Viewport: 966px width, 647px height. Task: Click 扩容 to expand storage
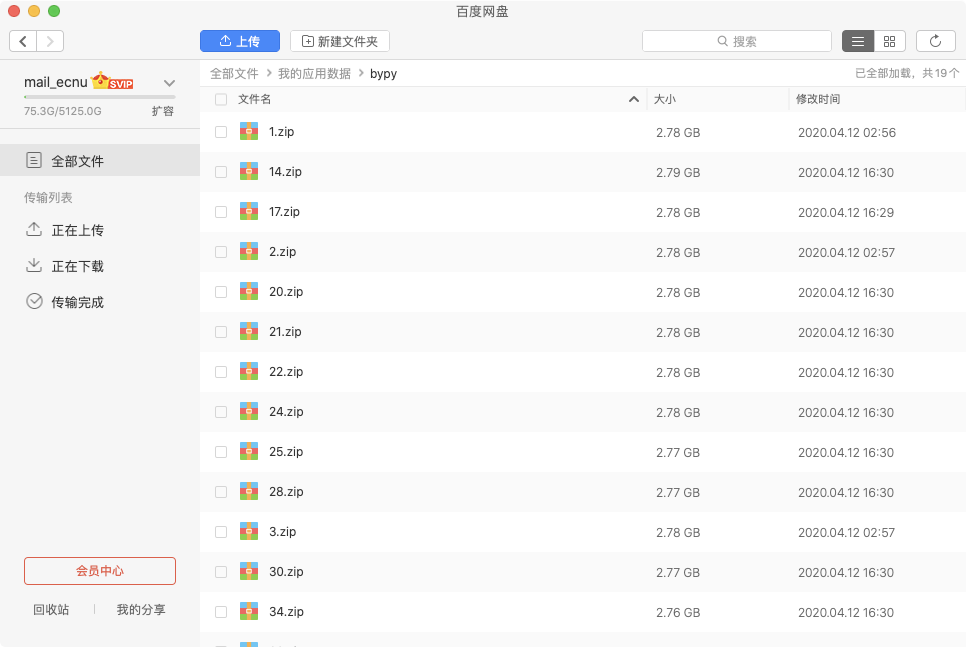tap(163, 111)
